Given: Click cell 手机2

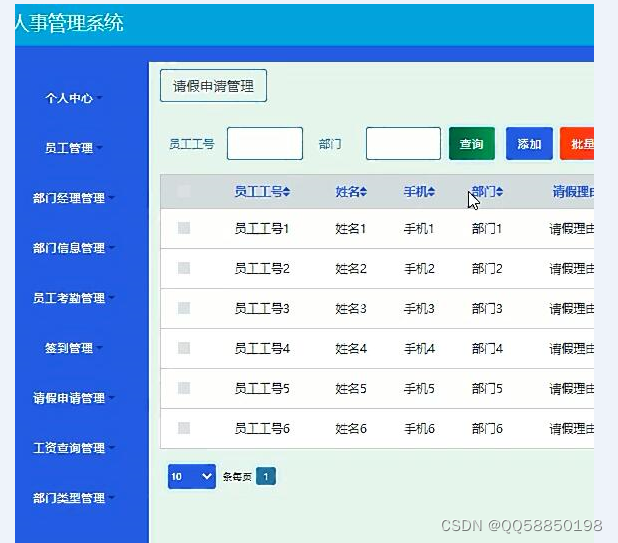Looking at the screenshot, I should (419, 269).
